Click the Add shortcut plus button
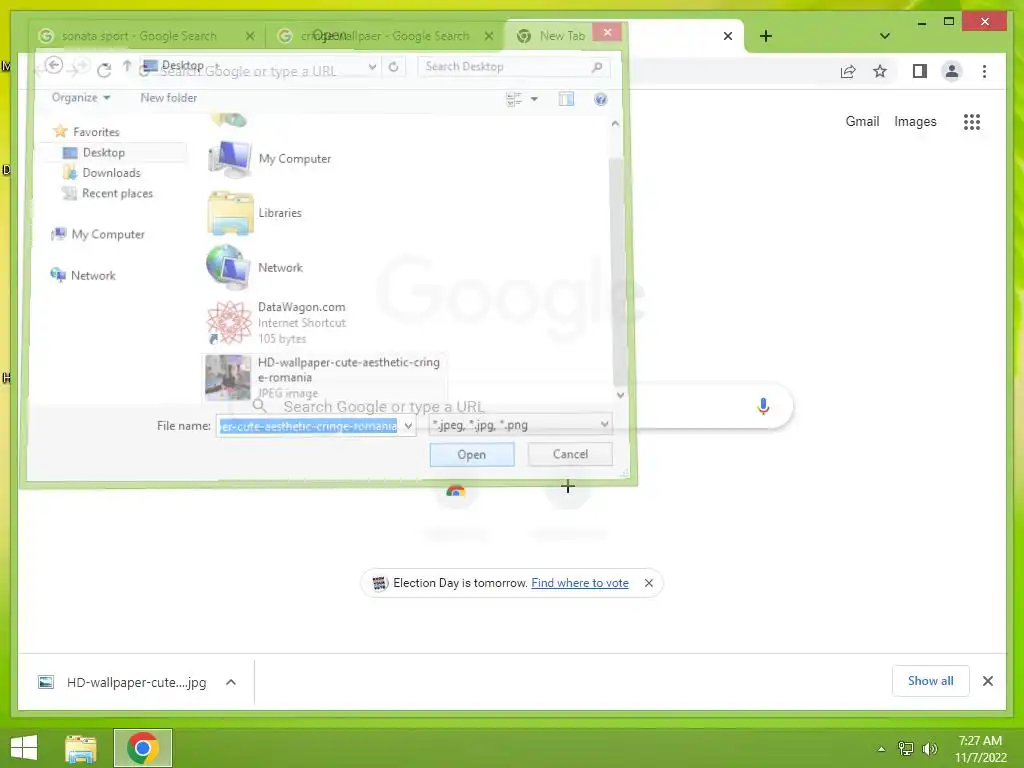Screen dimensions: 1024x768 coord(568,487)
